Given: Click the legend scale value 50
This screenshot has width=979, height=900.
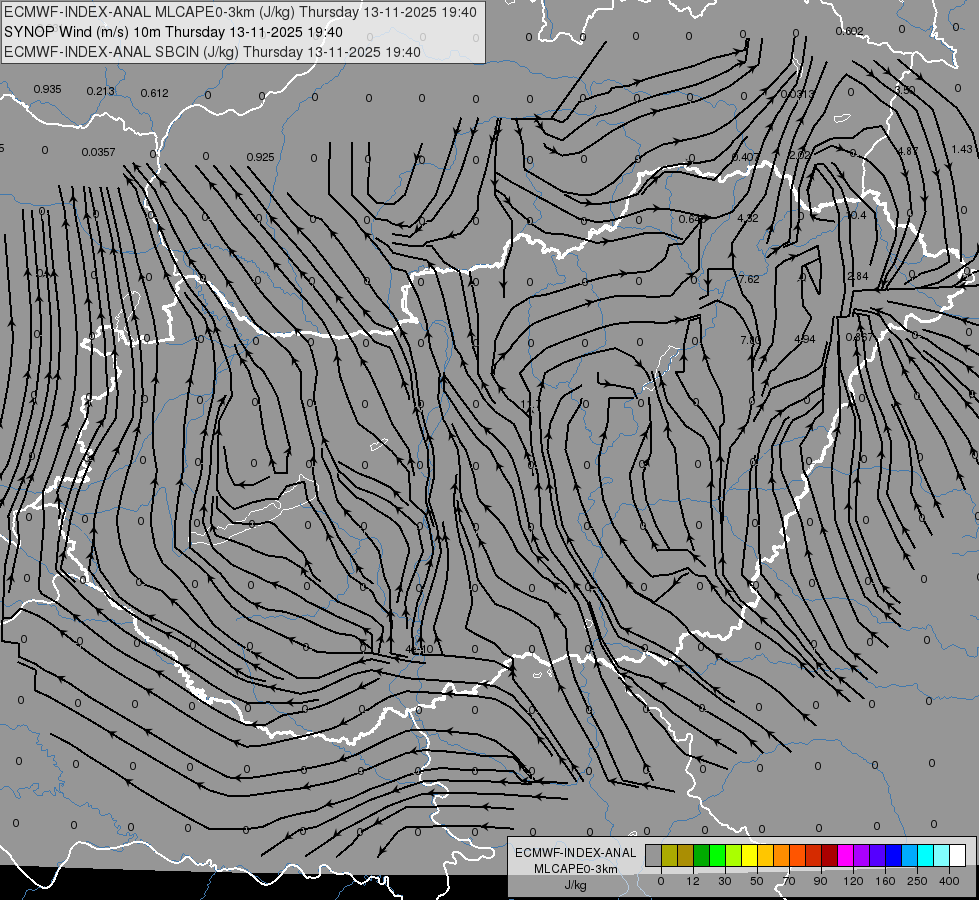Looking at the screenshot, I should click(757, 881).
